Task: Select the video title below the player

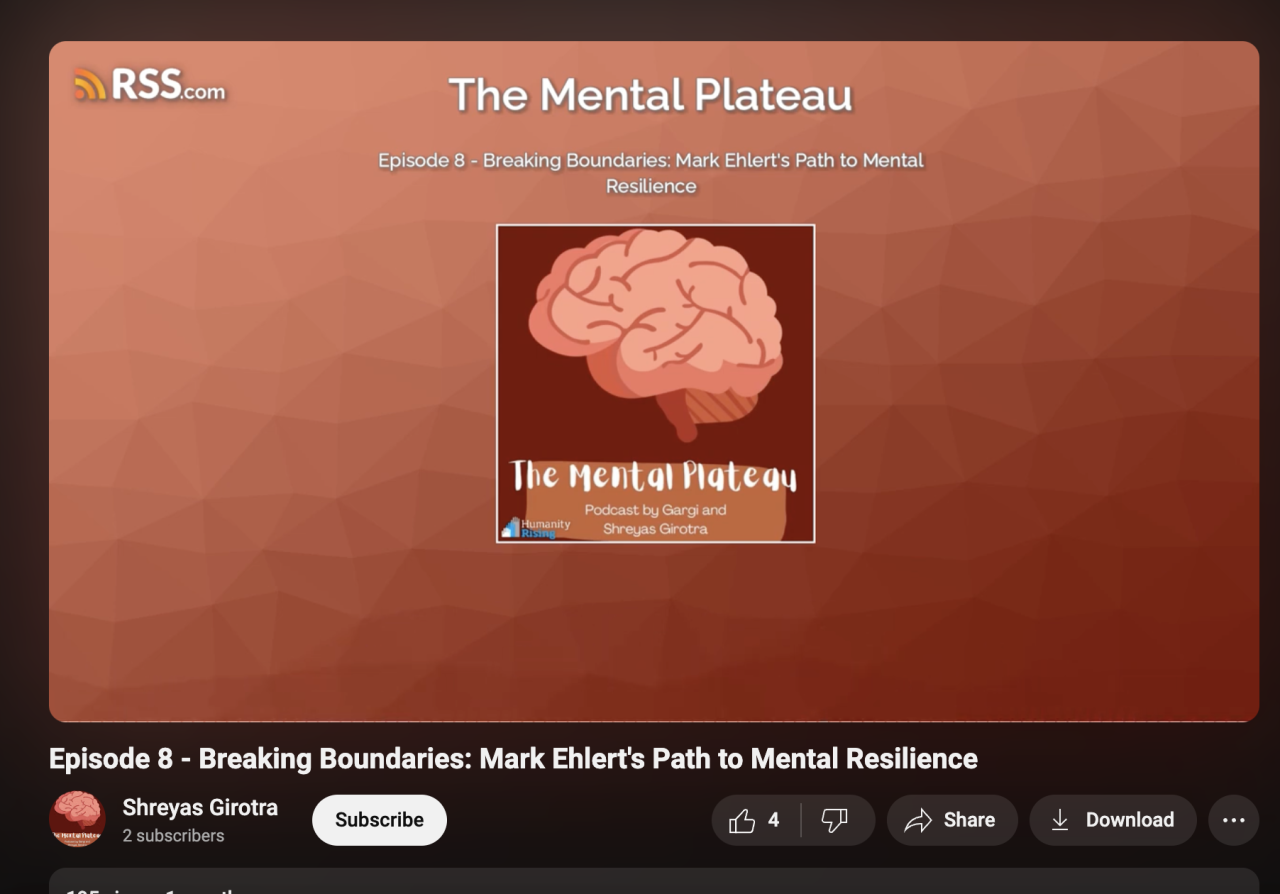Action: click(513, 759)
